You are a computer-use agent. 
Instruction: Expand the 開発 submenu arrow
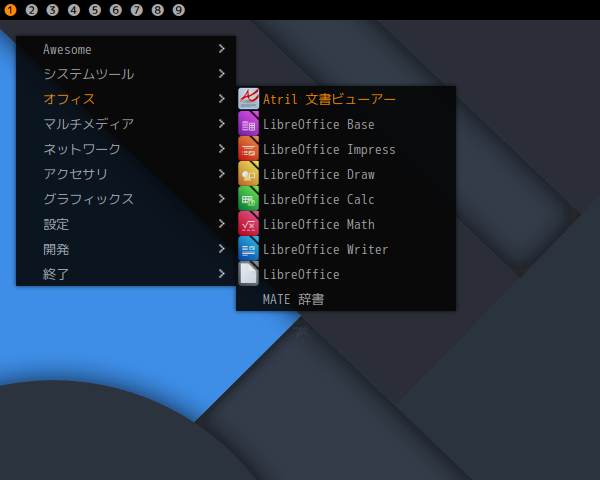[x=222, y=249]
